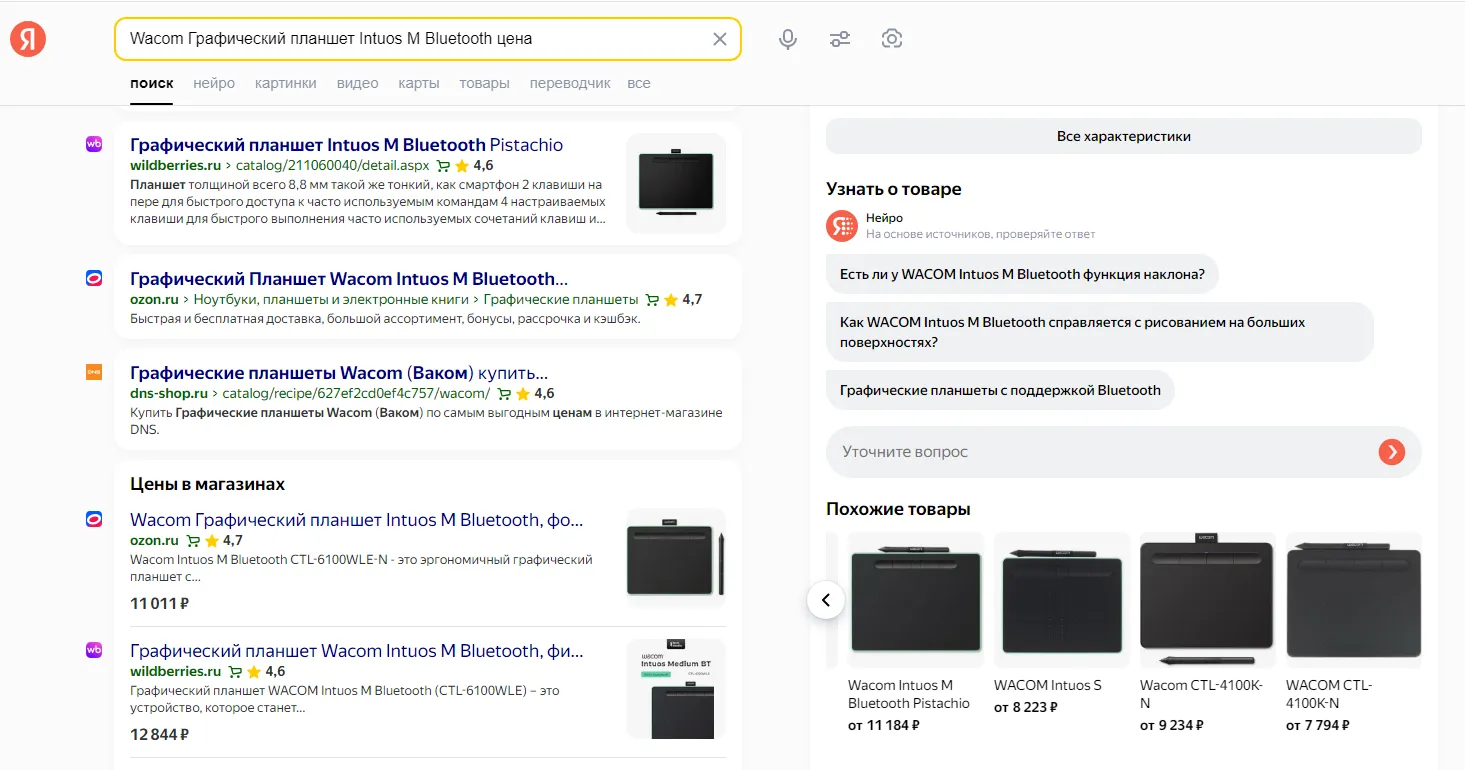The height and width of the screenshot is (770, 1465).
Task: Ask about drawing on large surfaces suggestion
Action: point(1100,332)
